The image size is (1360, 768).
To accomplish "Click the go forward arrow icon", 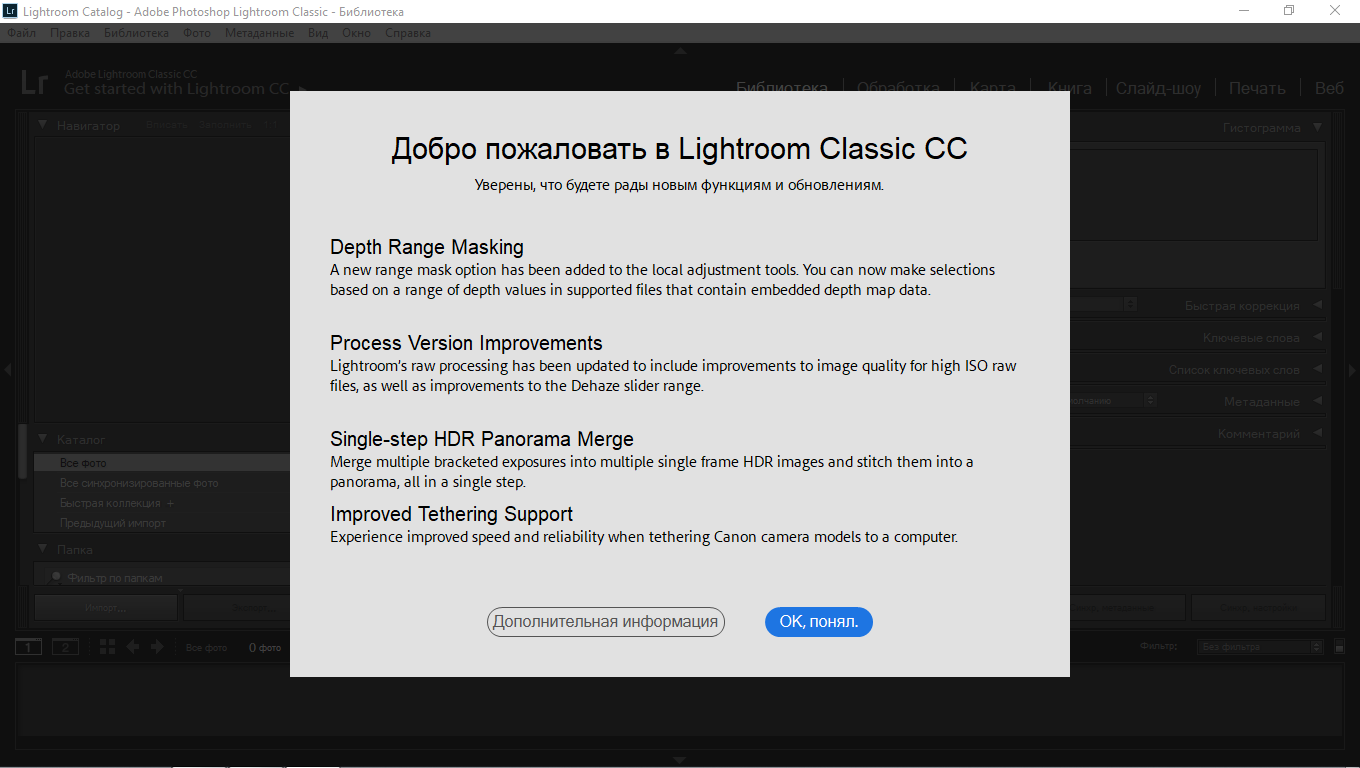I will click(157, 647).
